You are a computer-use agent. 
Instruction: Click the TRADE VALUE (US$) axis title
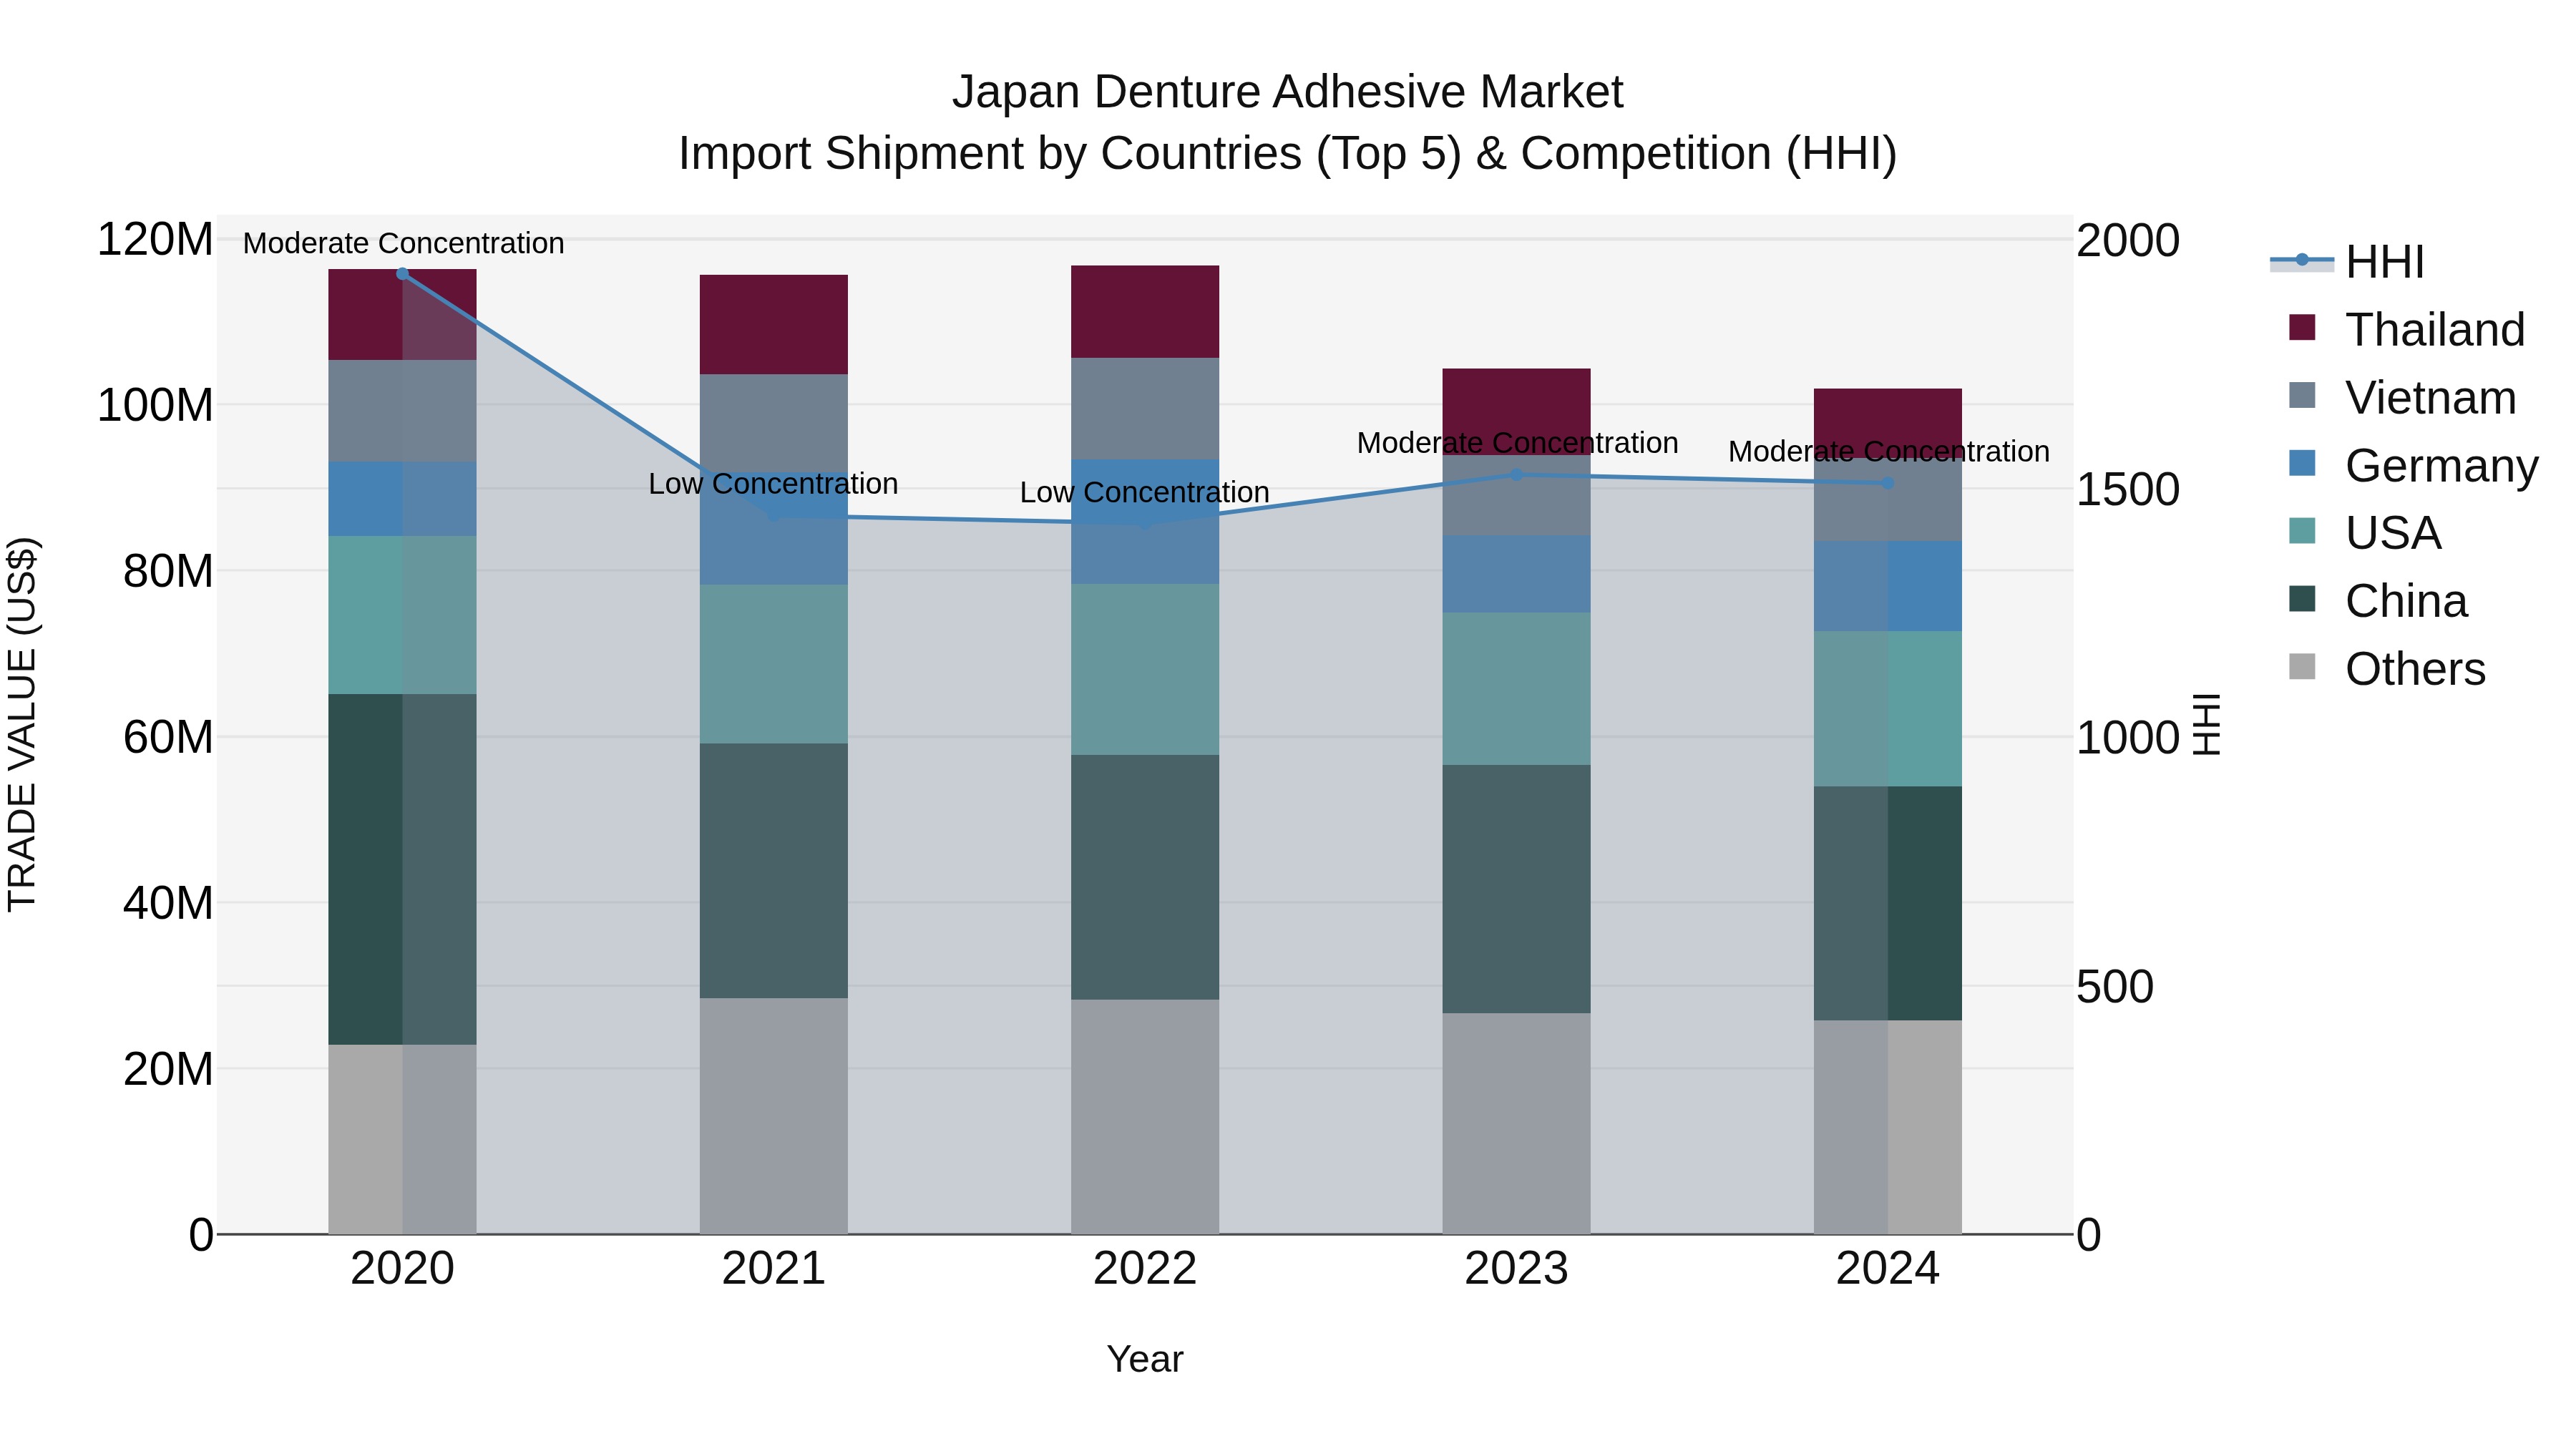coord(22,725)
